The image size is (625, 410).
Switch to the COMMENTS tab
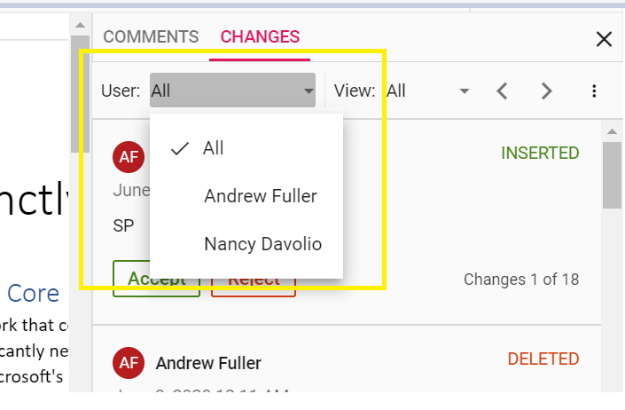coord(150,37)
